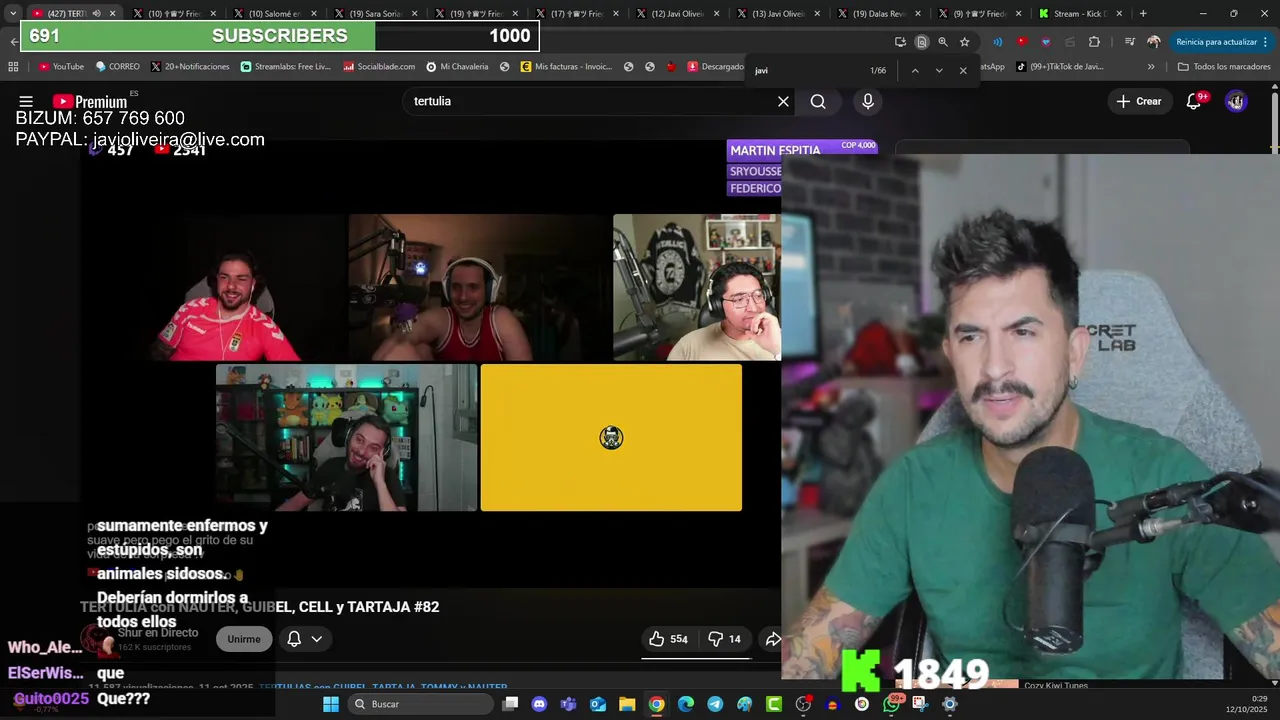Switch to the (12) Javi Oliveira tab

(677, 14)
